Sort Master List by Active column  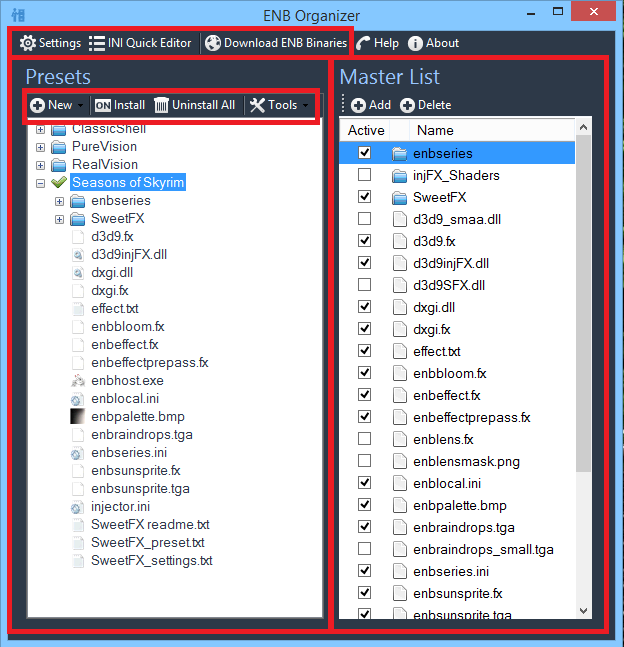(365, 130)
